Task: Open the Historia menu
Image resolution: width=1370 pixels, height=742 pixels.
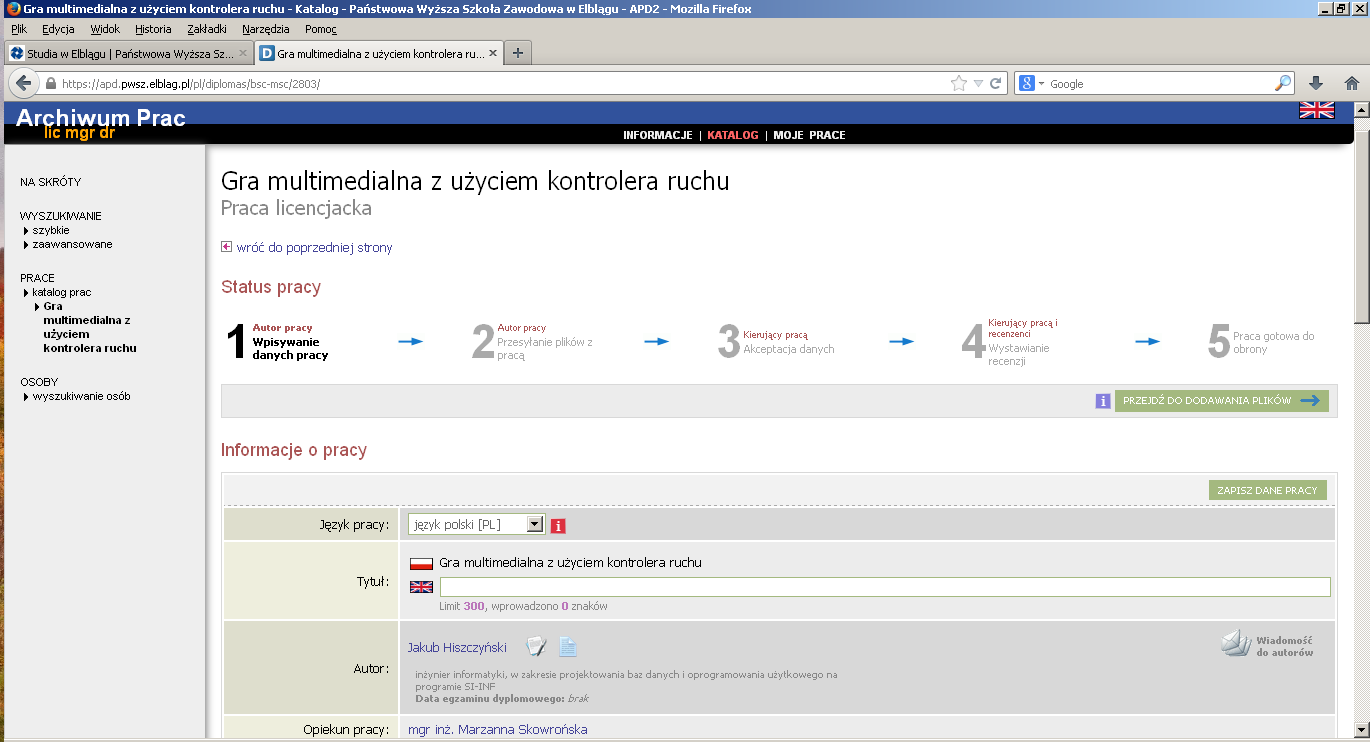Action: [x=153, y=29]
